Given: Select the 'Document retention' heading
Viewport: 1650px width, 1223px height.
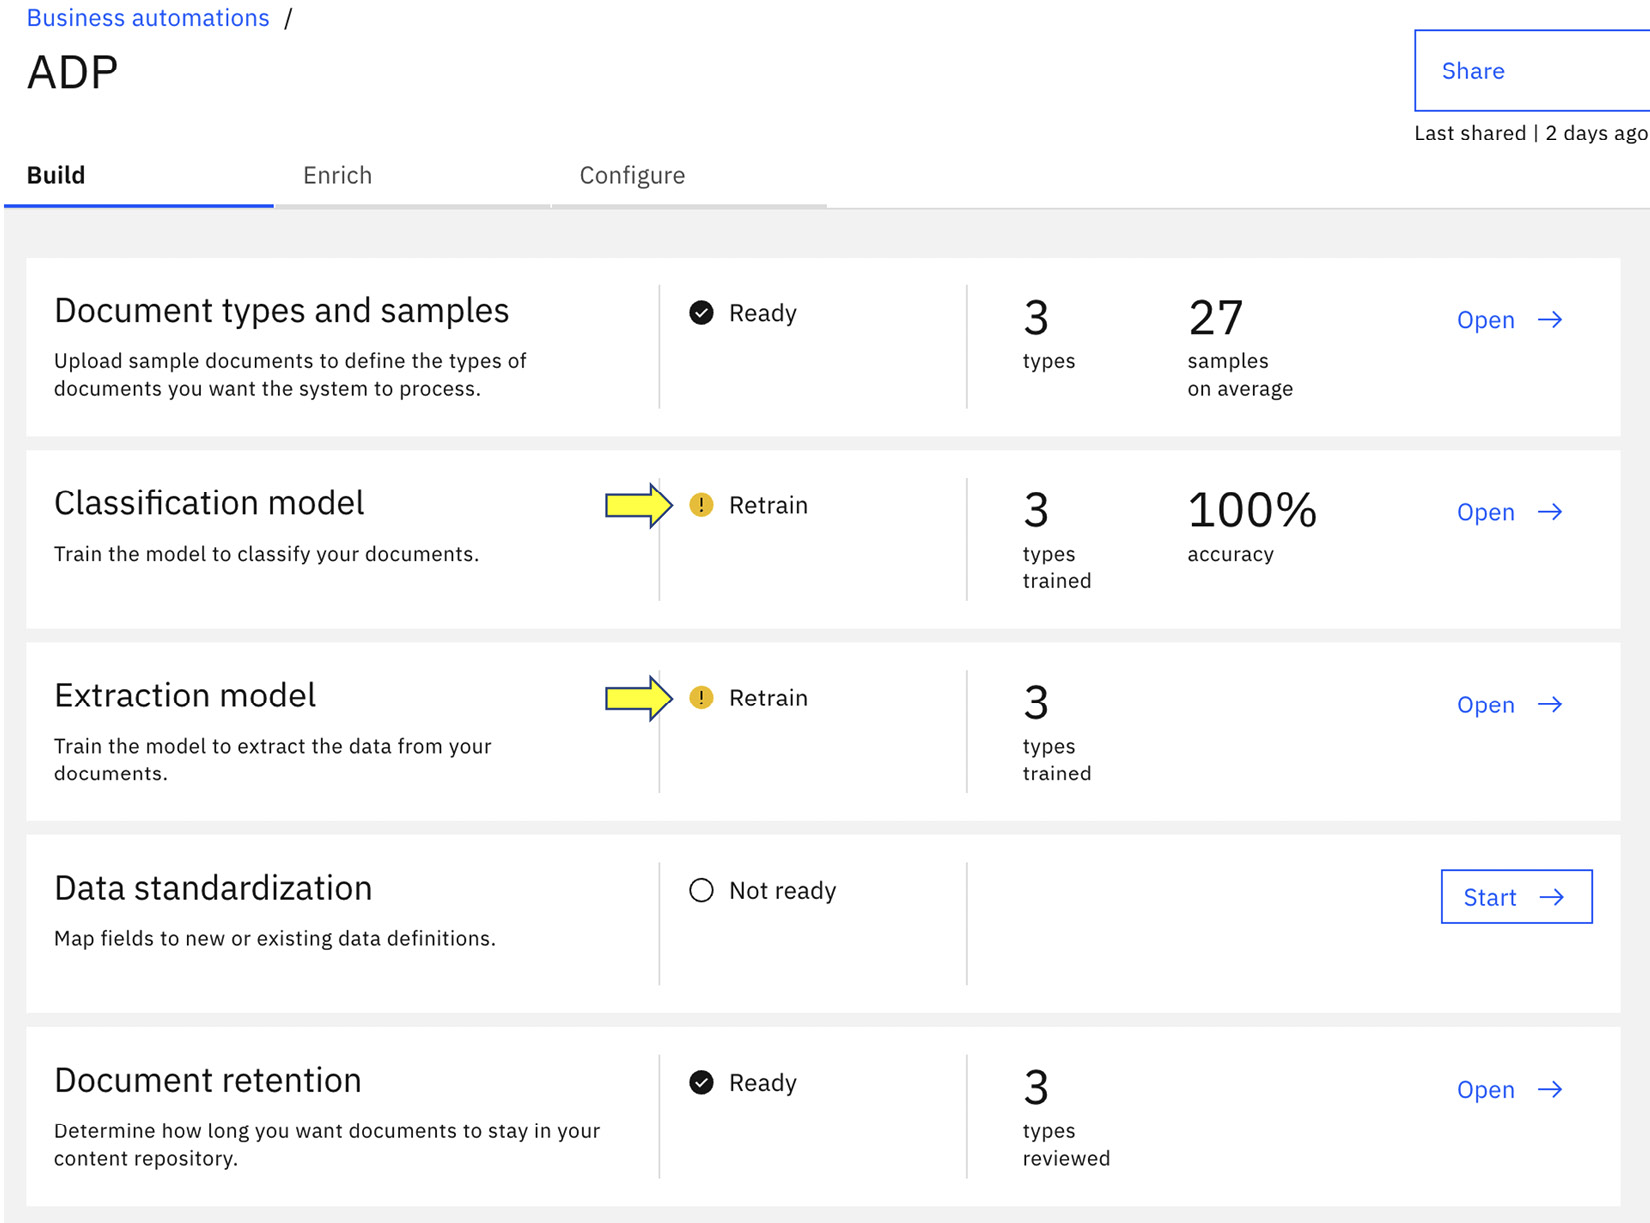Looking at the screenshot, I should (208, 1080).
